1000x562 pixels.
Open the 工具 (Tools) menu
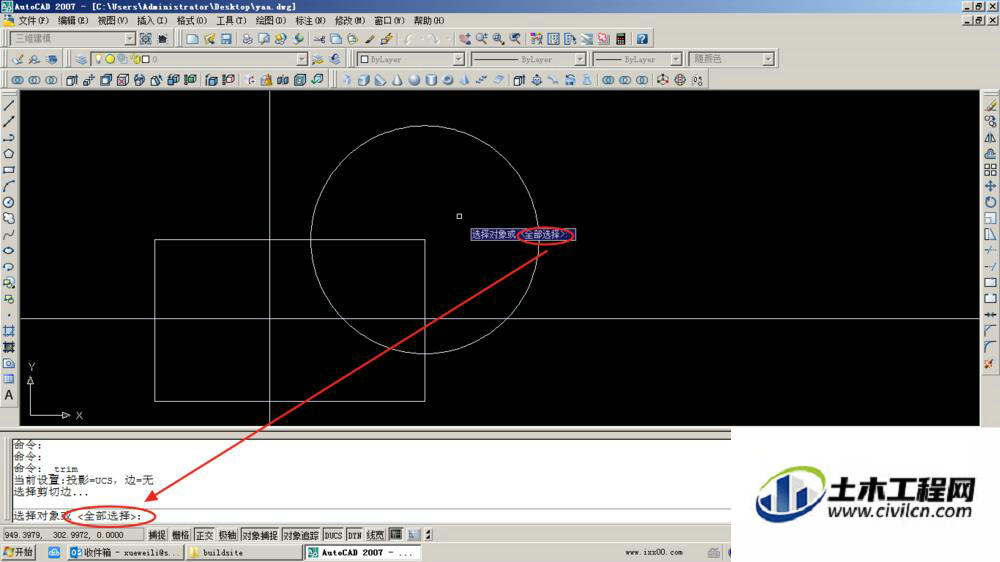pyautogui.click(x=231, y=21)
